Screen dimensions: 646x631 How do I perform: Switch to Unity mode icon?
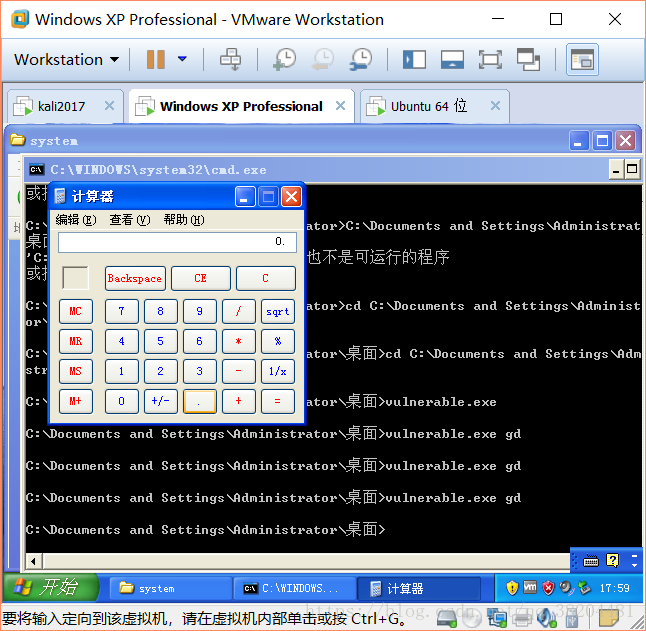[x=528, y=59]
